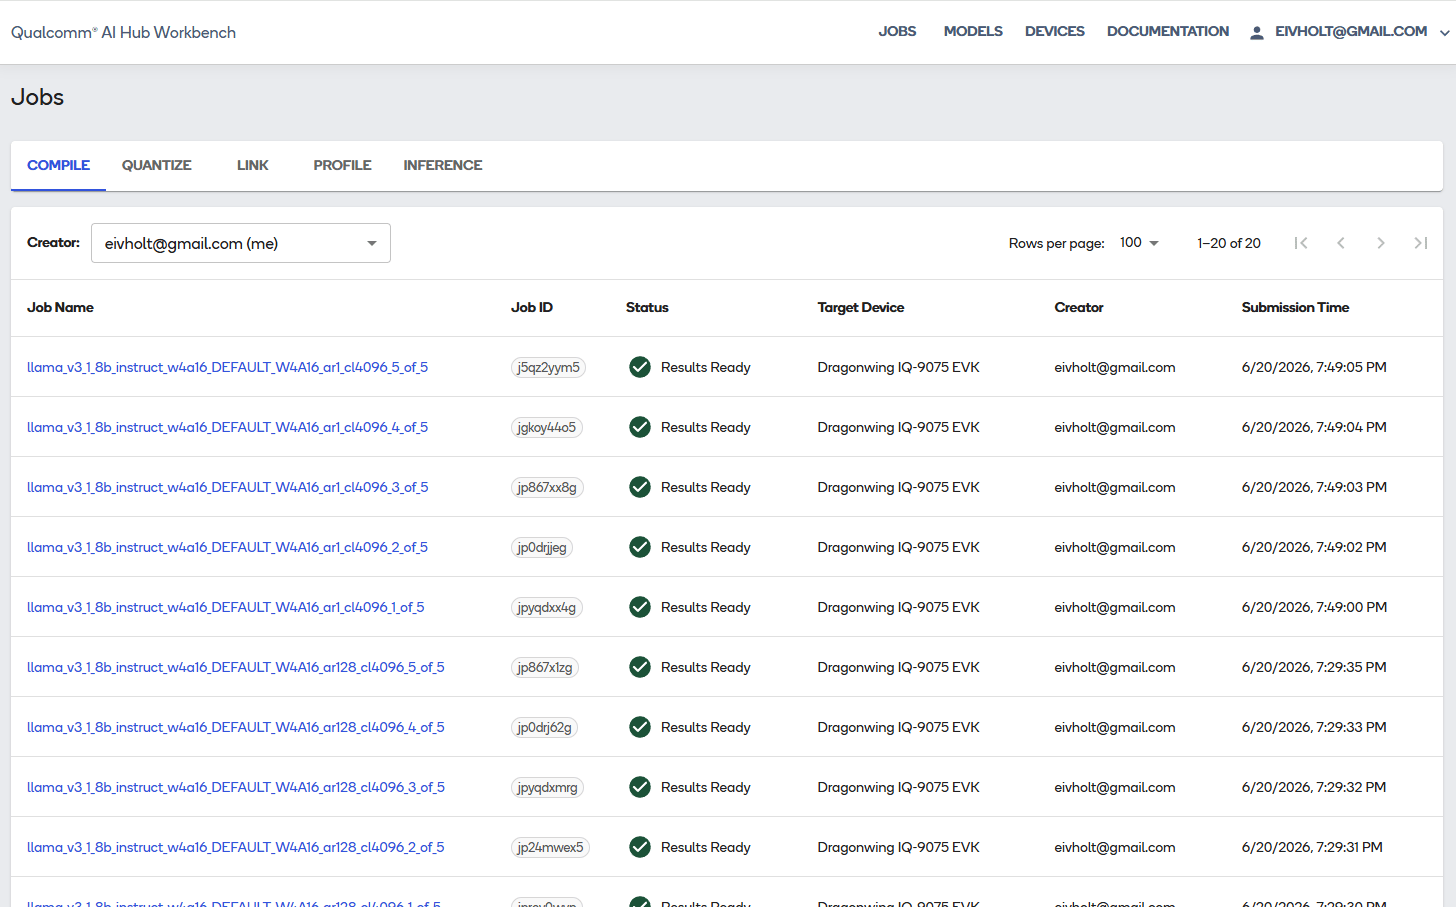Click job ID chip jp0drjjeg
The image size is (1456, 907).
coord(542,547)
